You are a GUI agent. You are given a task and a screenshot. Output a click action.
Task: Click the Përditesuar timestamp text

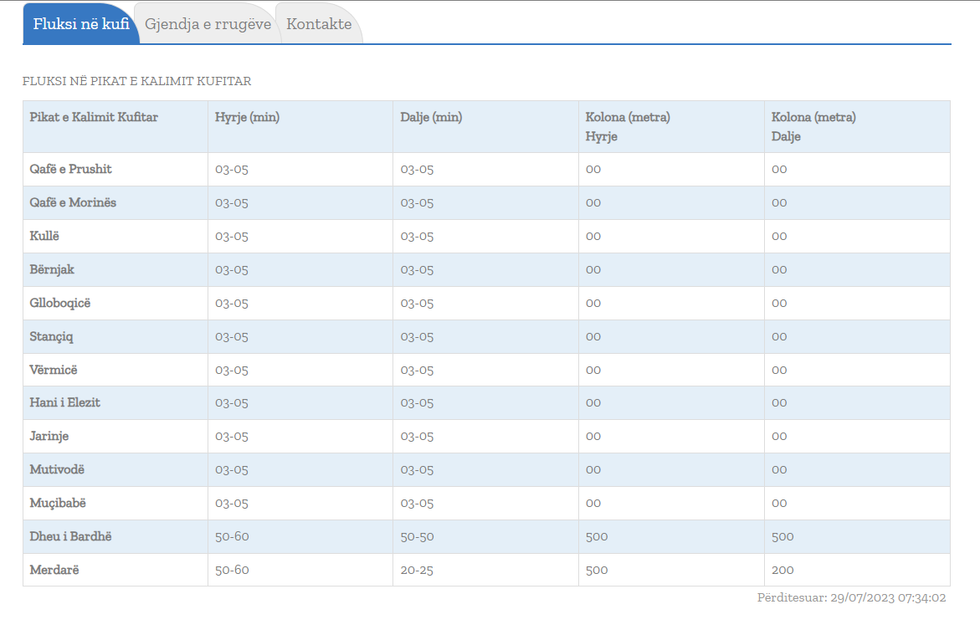851,598
